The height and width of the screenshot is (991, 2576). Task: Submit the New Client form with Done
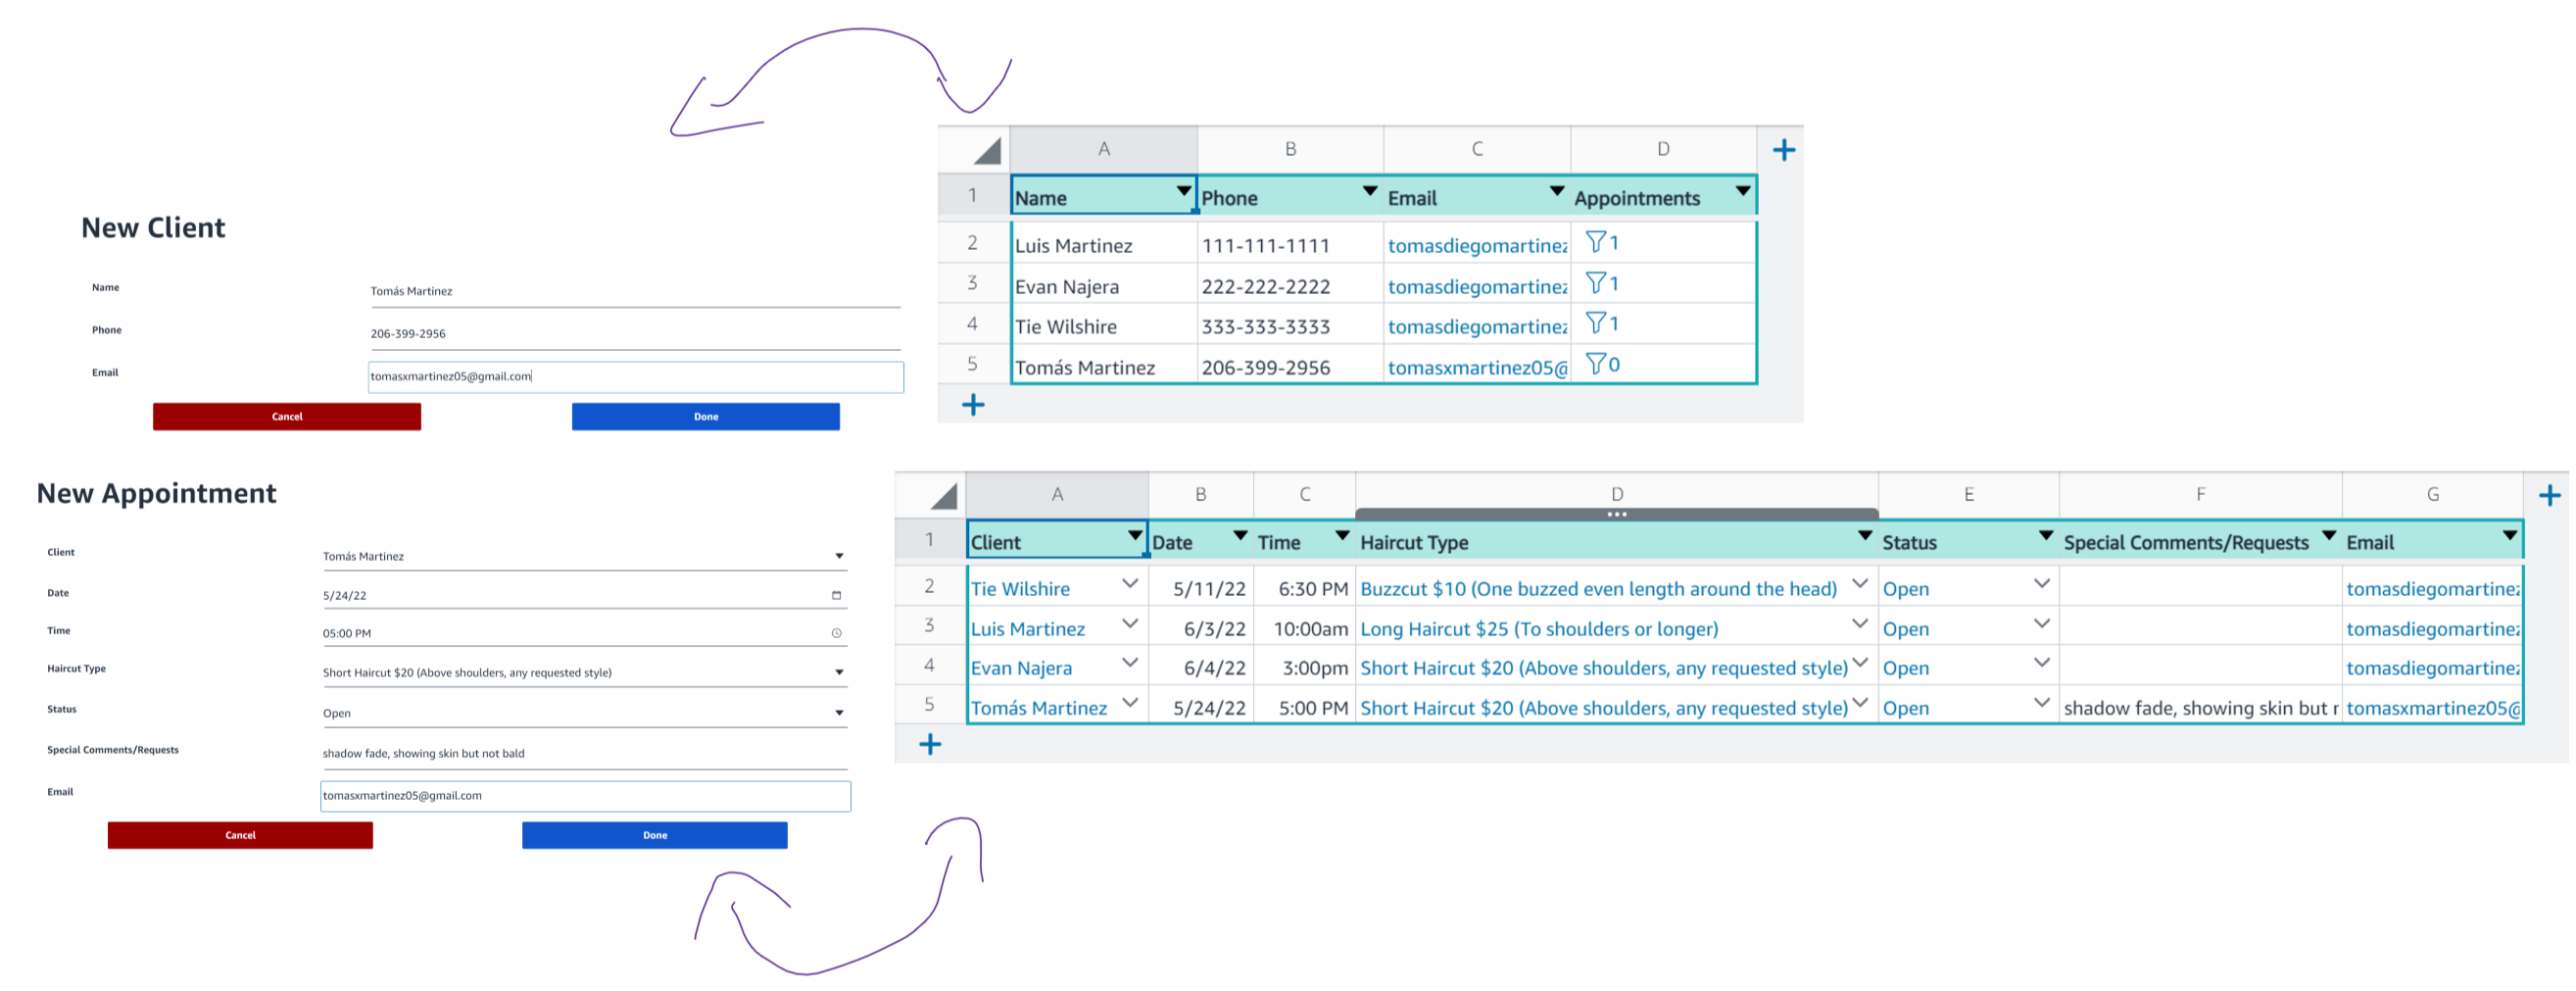pyautogui.click(x=705, y=416)
